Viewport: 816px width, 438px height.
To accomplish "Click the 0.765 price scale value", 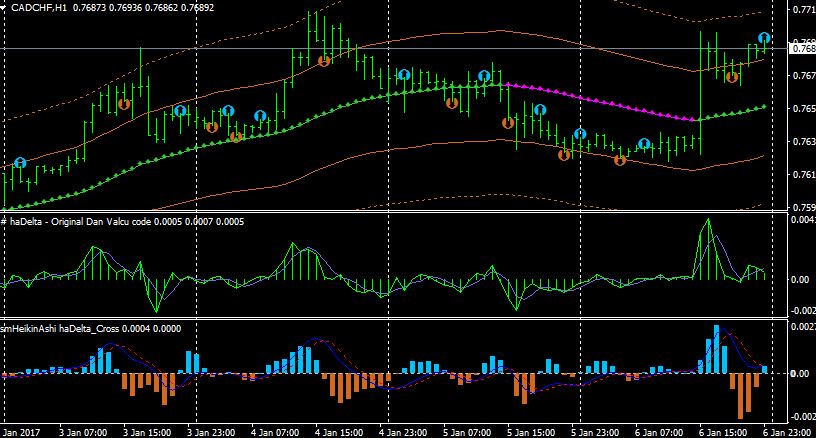I will tap(804, 108).
